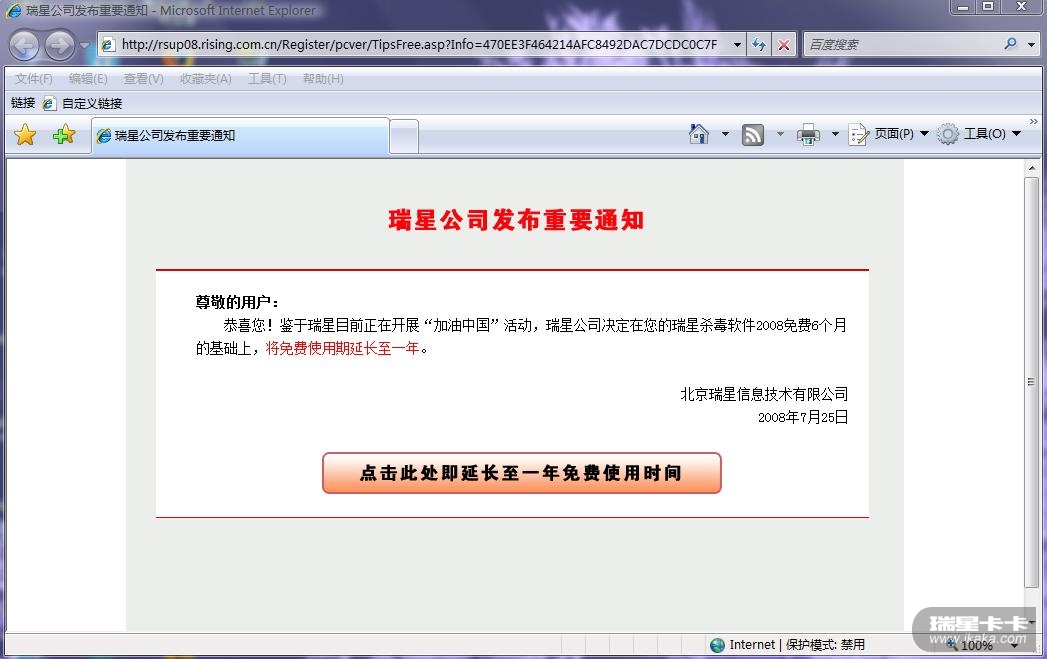Click the 百度搜索 search box
Viewport: 1047px width, 659px height.
pyautogui.click(x=901, y=45)
